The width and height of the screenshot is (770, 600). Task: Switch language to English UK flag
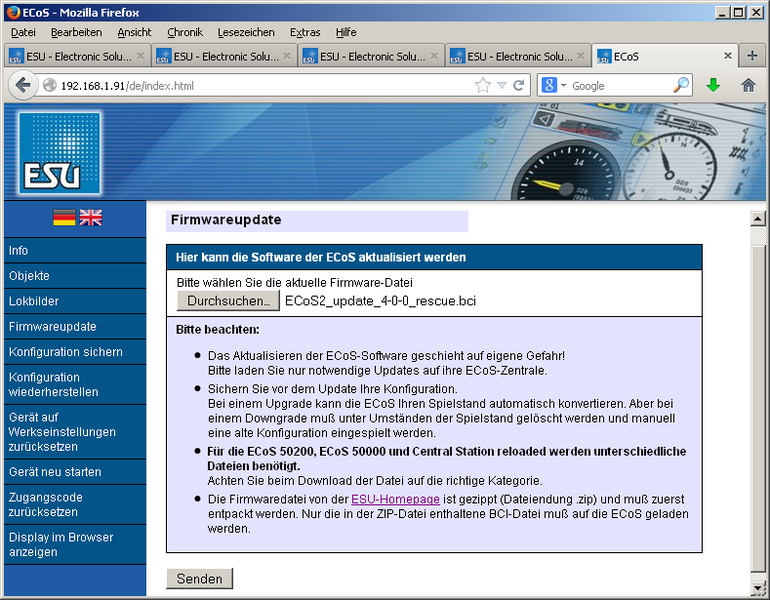pos(91,218)
